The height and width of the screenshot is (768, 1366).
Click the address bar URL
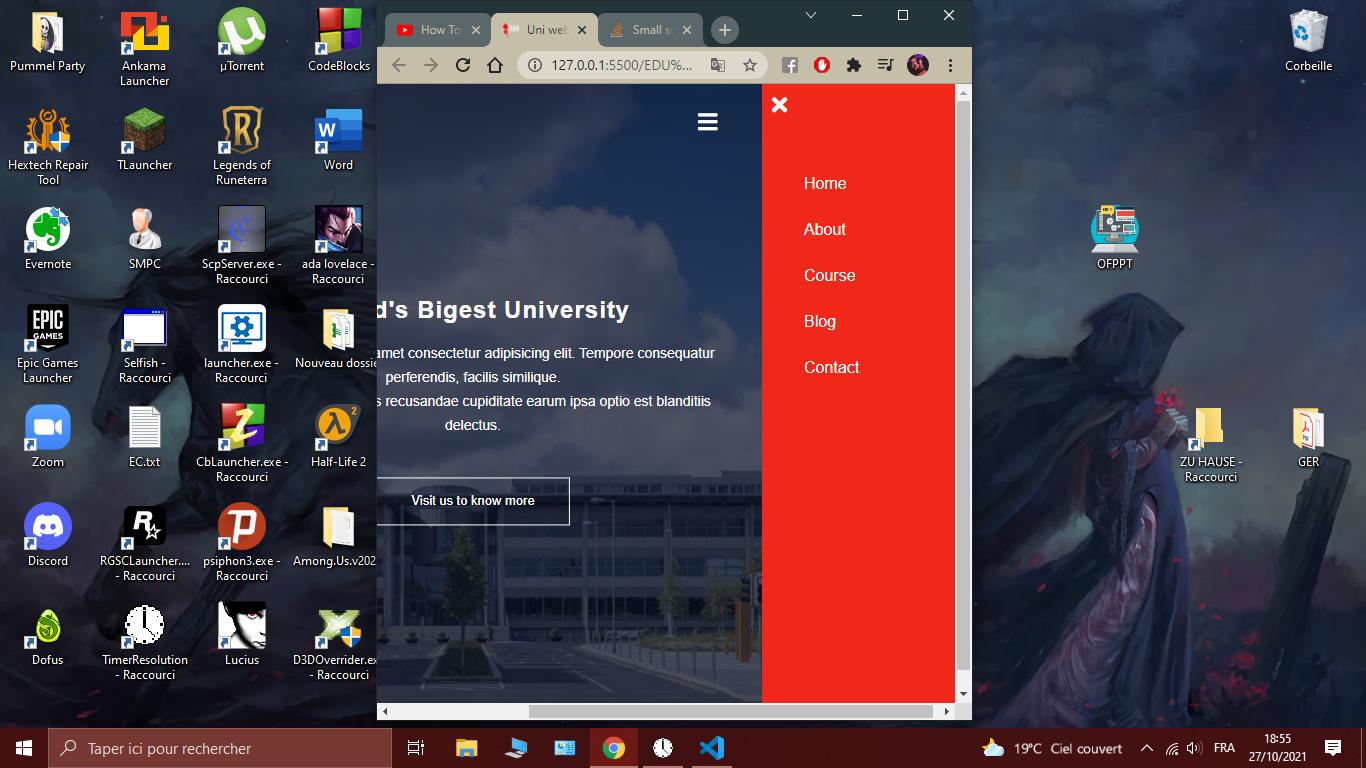[x=622, y=65]
